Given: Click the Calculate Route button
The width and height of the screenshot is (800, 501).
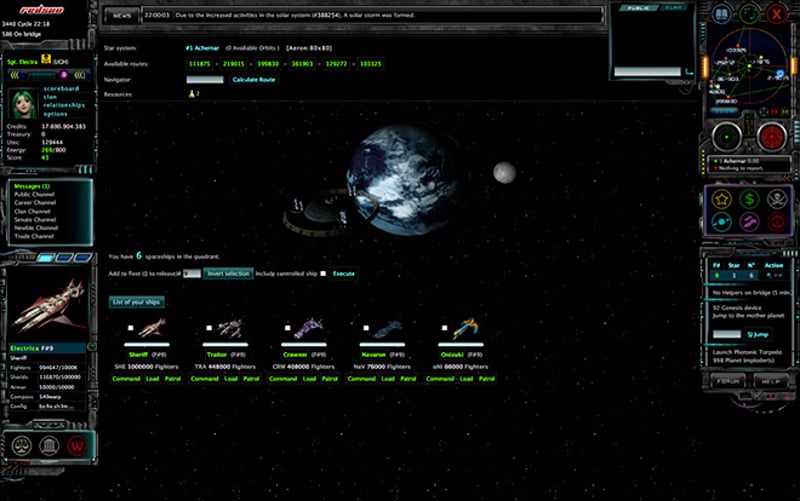Looking at the screenshot, I should [x=254, y=80].
